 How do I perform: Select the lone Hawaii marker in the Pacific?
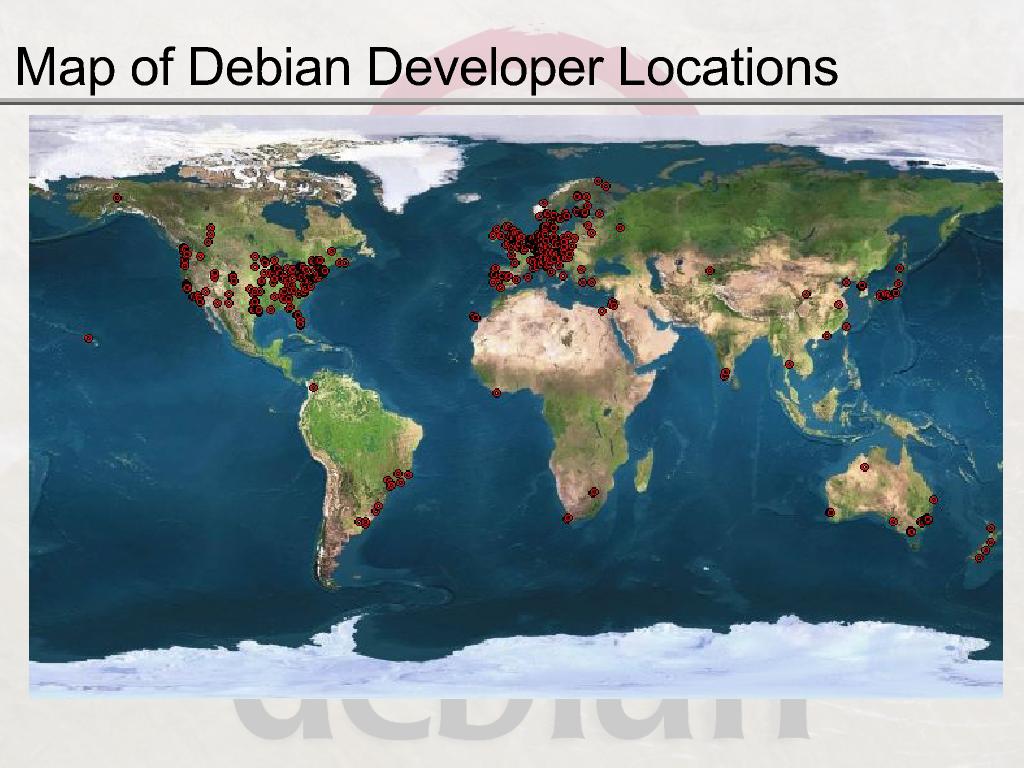click(x=88, y=339)
